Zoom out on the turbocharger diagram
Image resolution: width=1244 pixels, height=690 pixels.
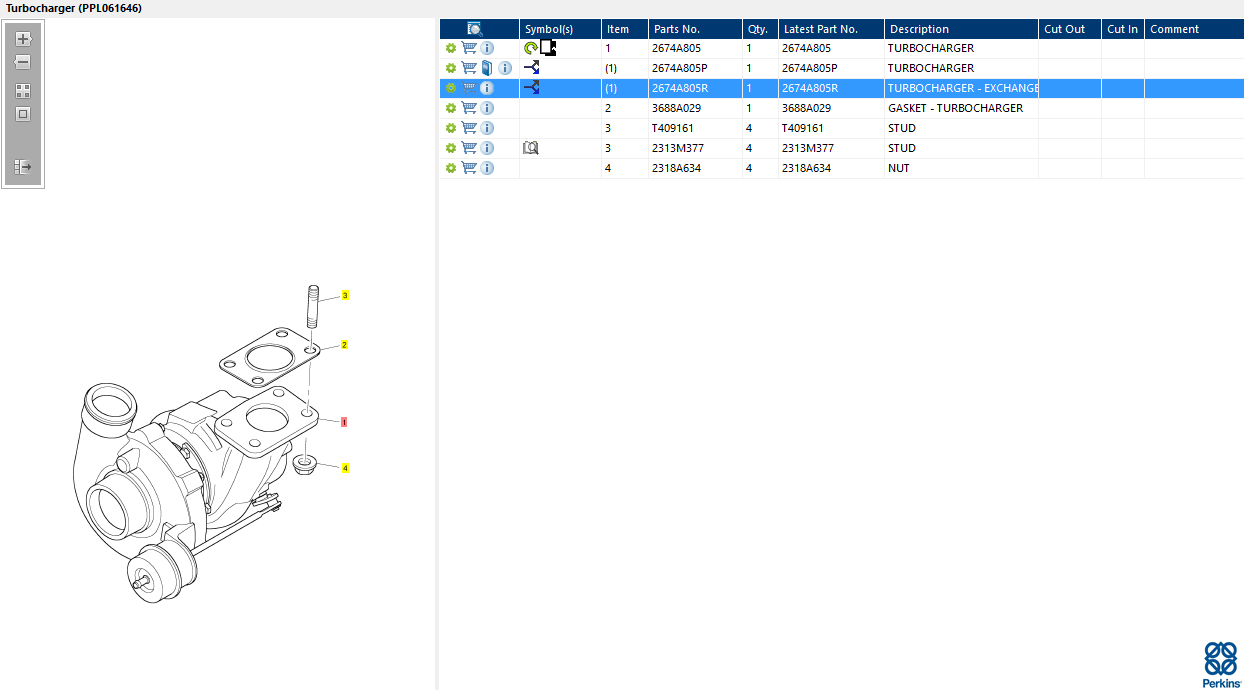tap(23, 62)
